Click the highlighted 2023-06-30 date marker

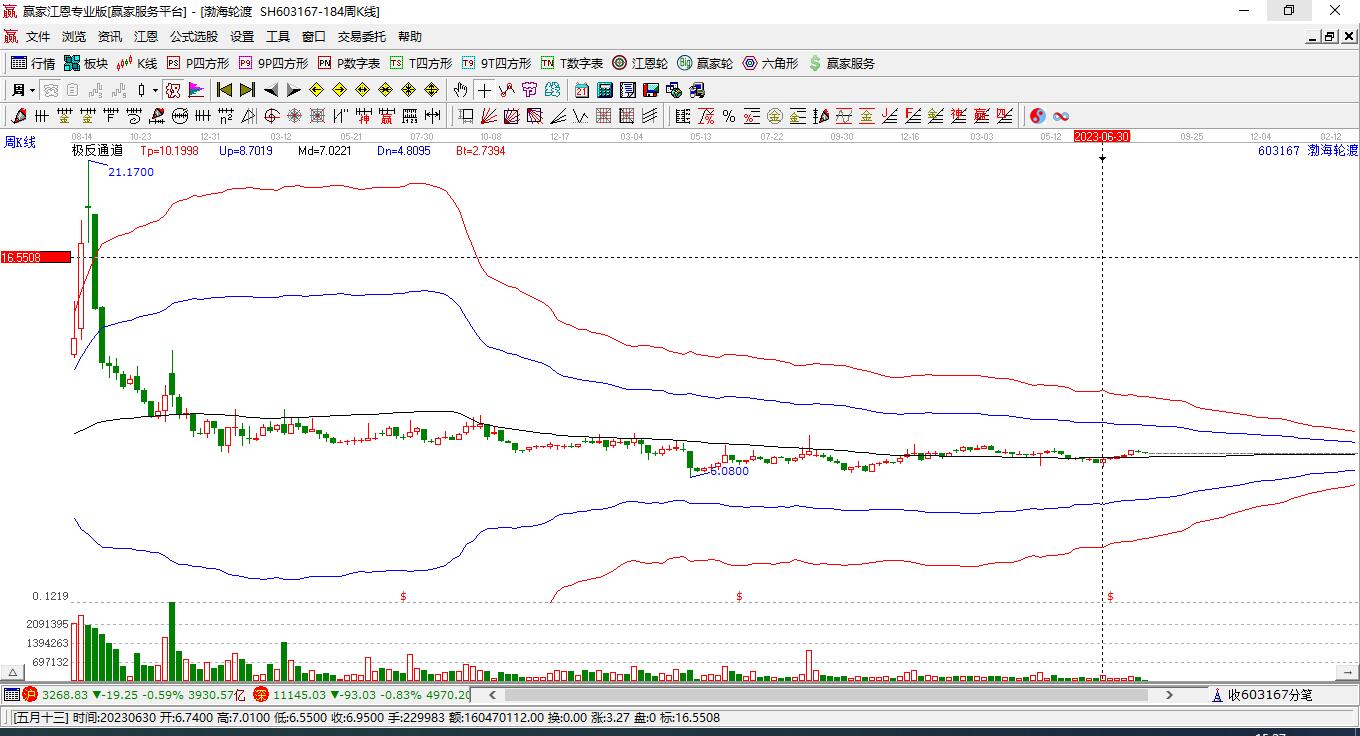pos(1101,136)
